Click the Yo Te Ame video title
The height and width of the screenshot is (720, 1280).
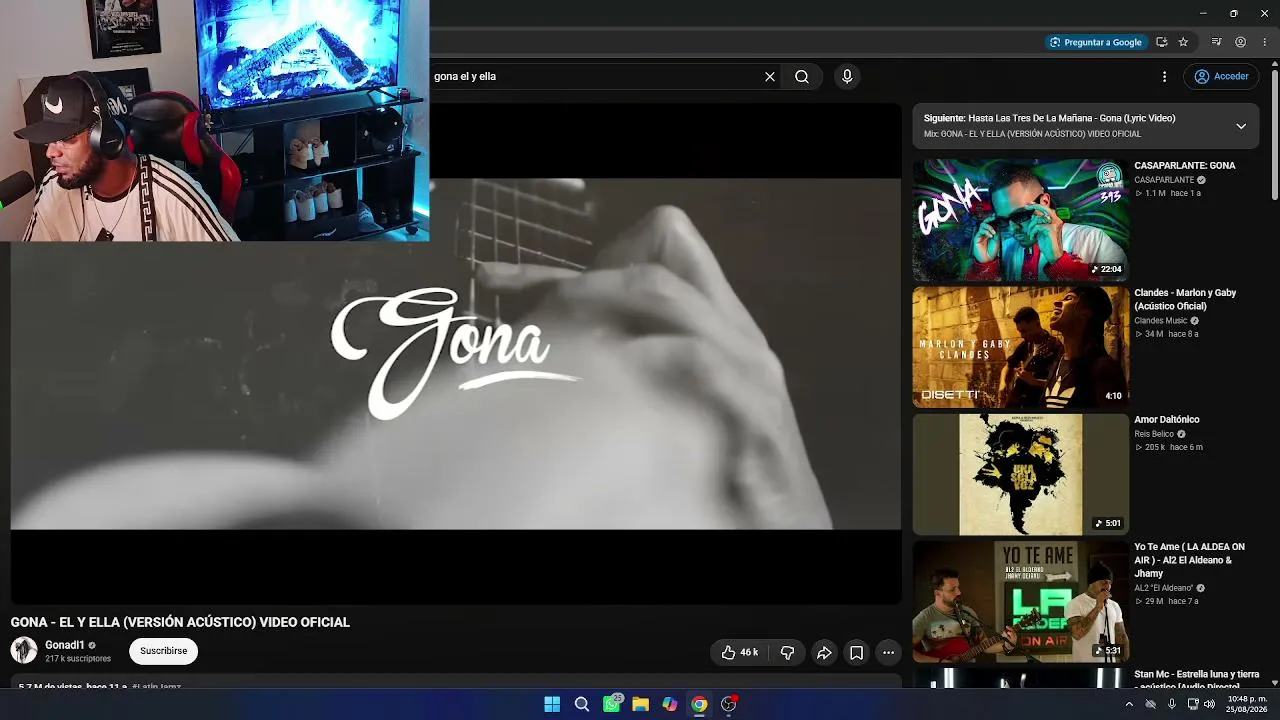pyautogui.click(x=1189, y=560)
